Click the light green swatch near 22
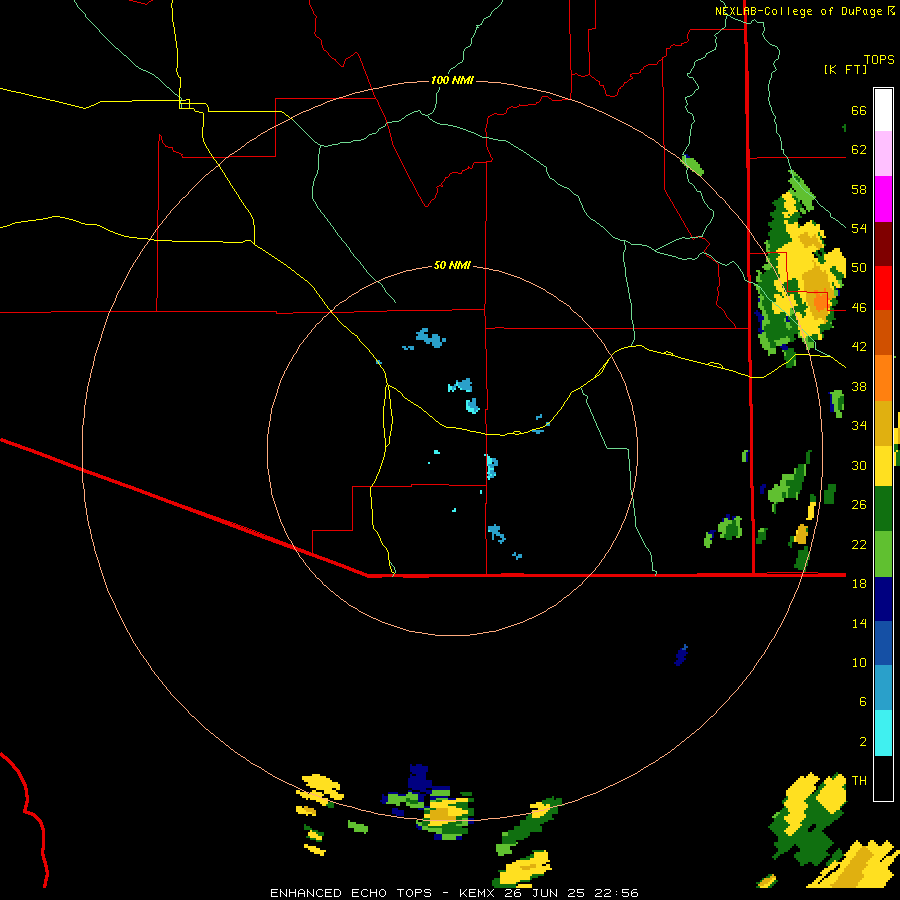The height and width of the screenshot is (900, 900). click(x=883, y=554)
